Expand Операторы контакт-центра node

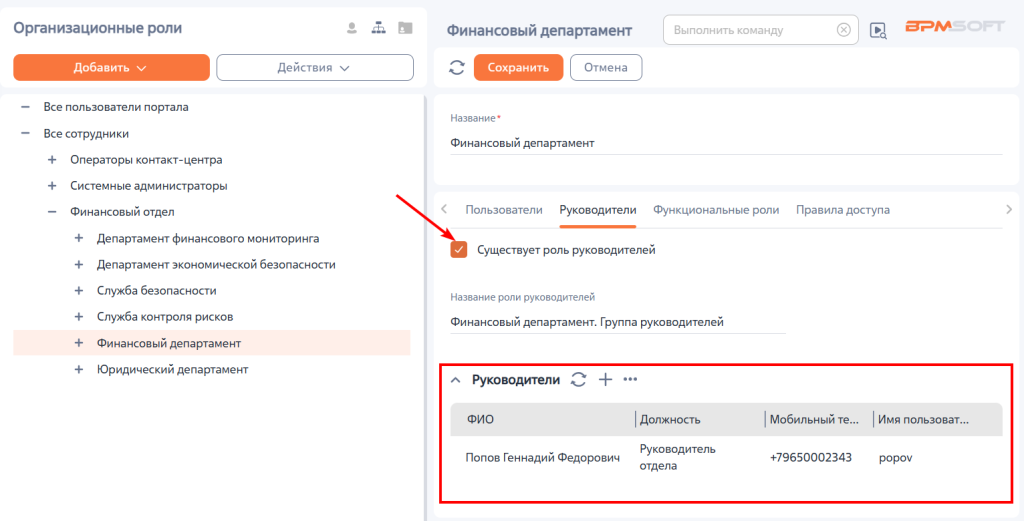[52, 159]
